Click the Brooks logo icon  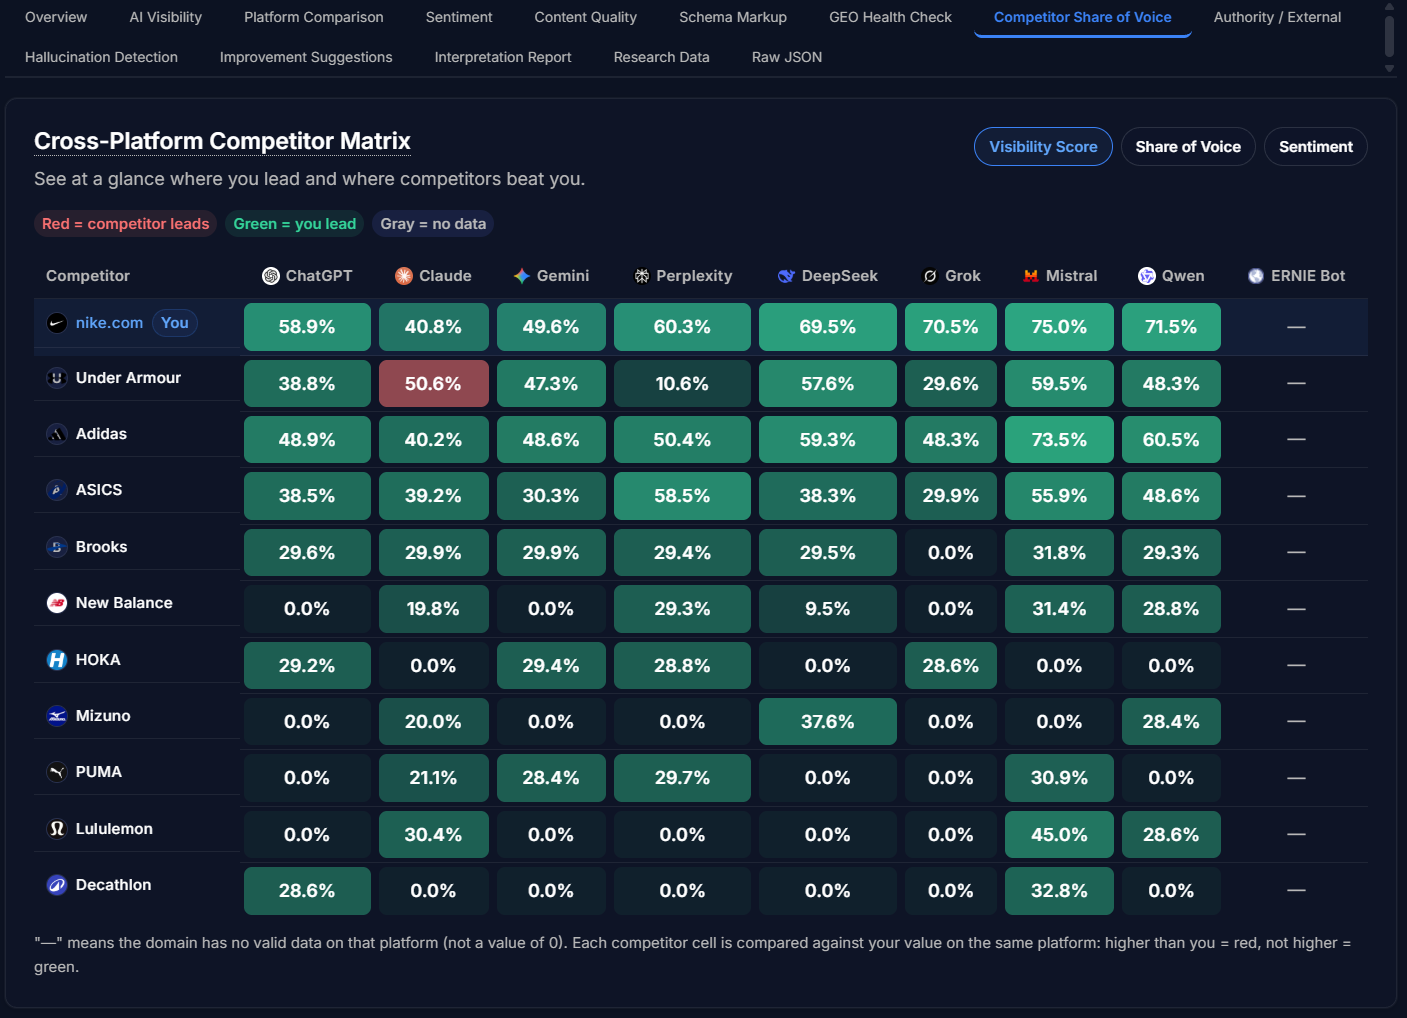[57, 547]
